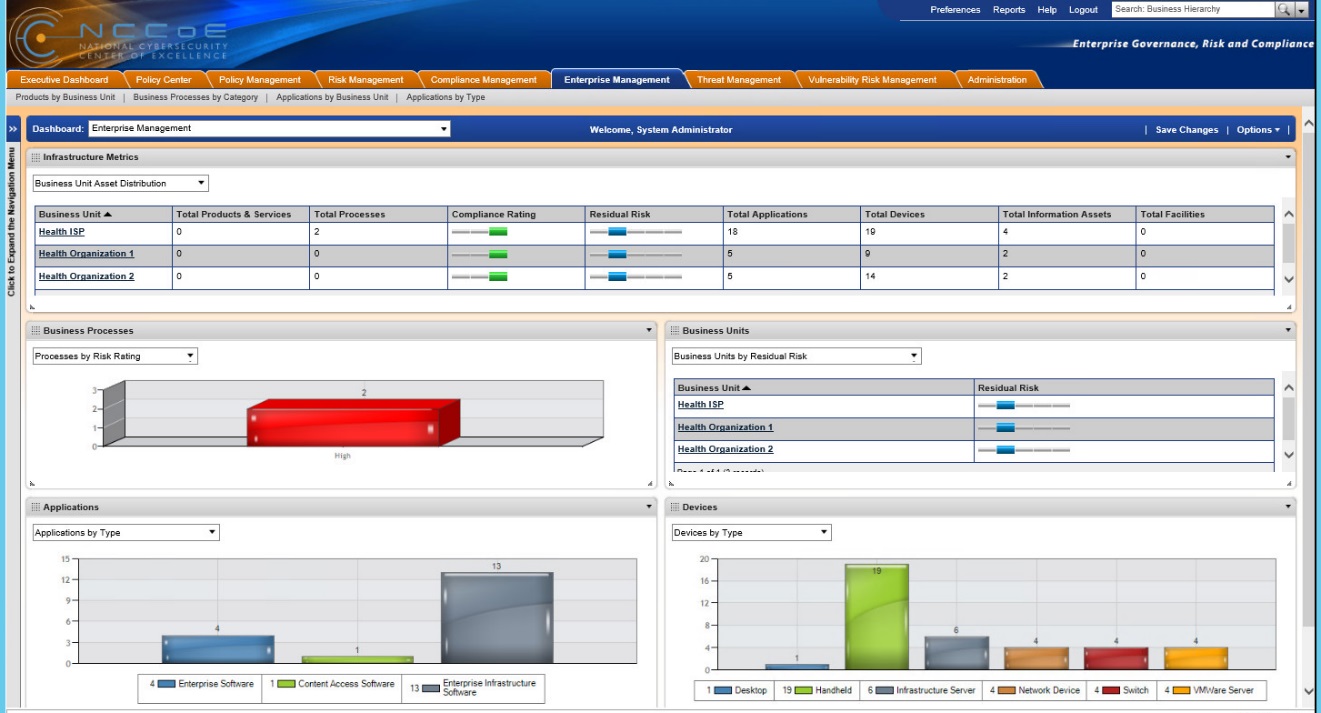Viewport: 1321px width, 713px height.
Task: Click Logout
Action: (x=1083, y=10)
